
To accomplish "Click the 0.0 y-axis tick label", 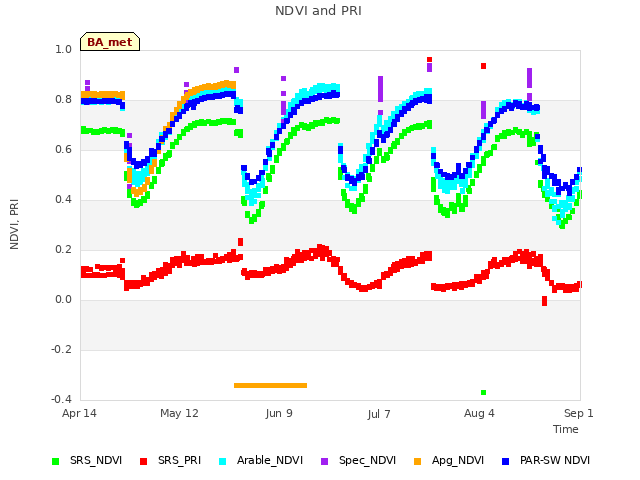I will point(63,300).
